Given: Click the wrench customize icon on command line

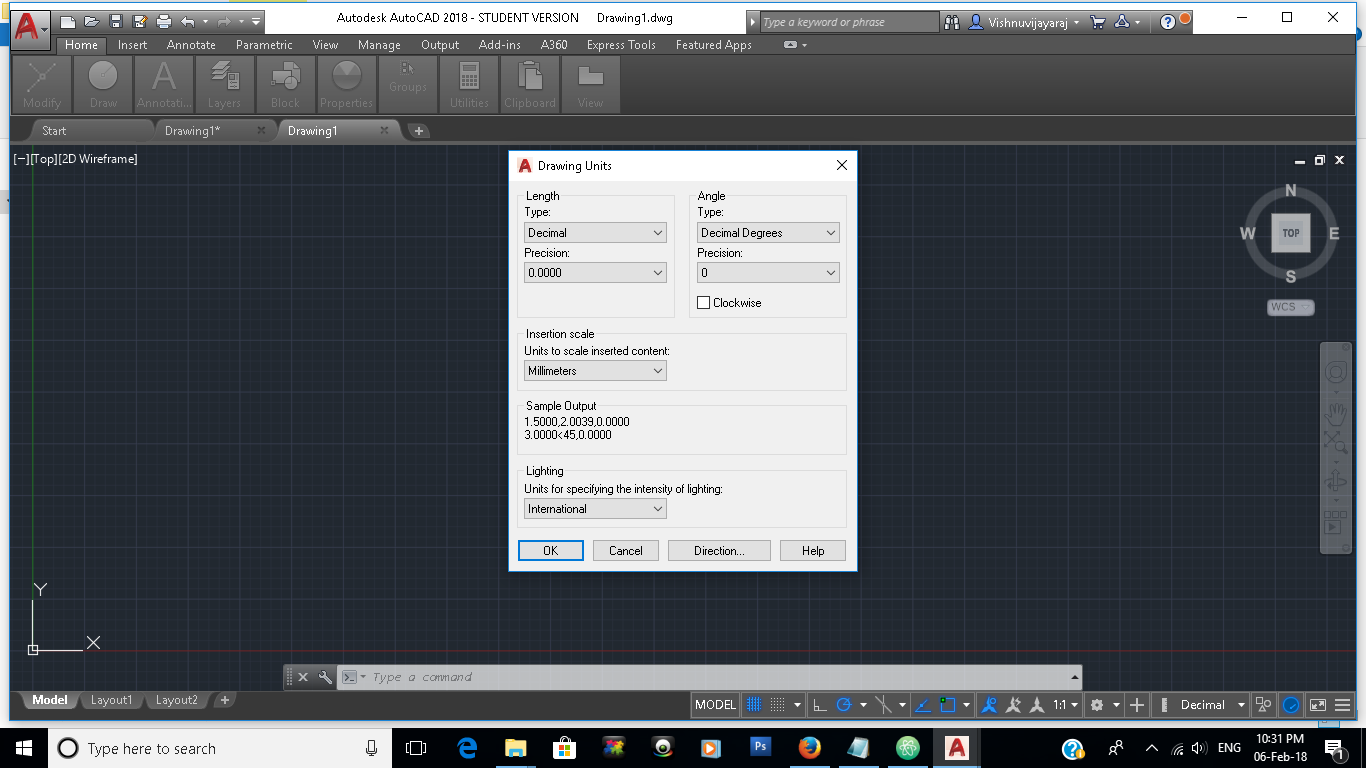Looking at the screenshot, I should coord(324,677).
